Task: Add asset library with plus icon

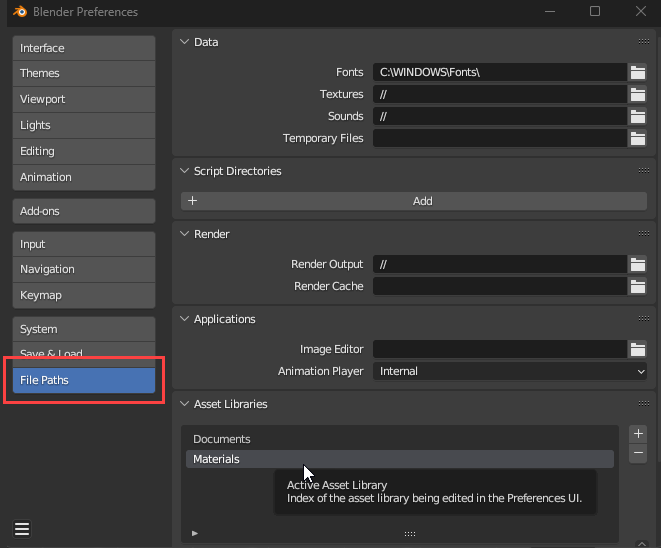Action: tap(638, 434)
